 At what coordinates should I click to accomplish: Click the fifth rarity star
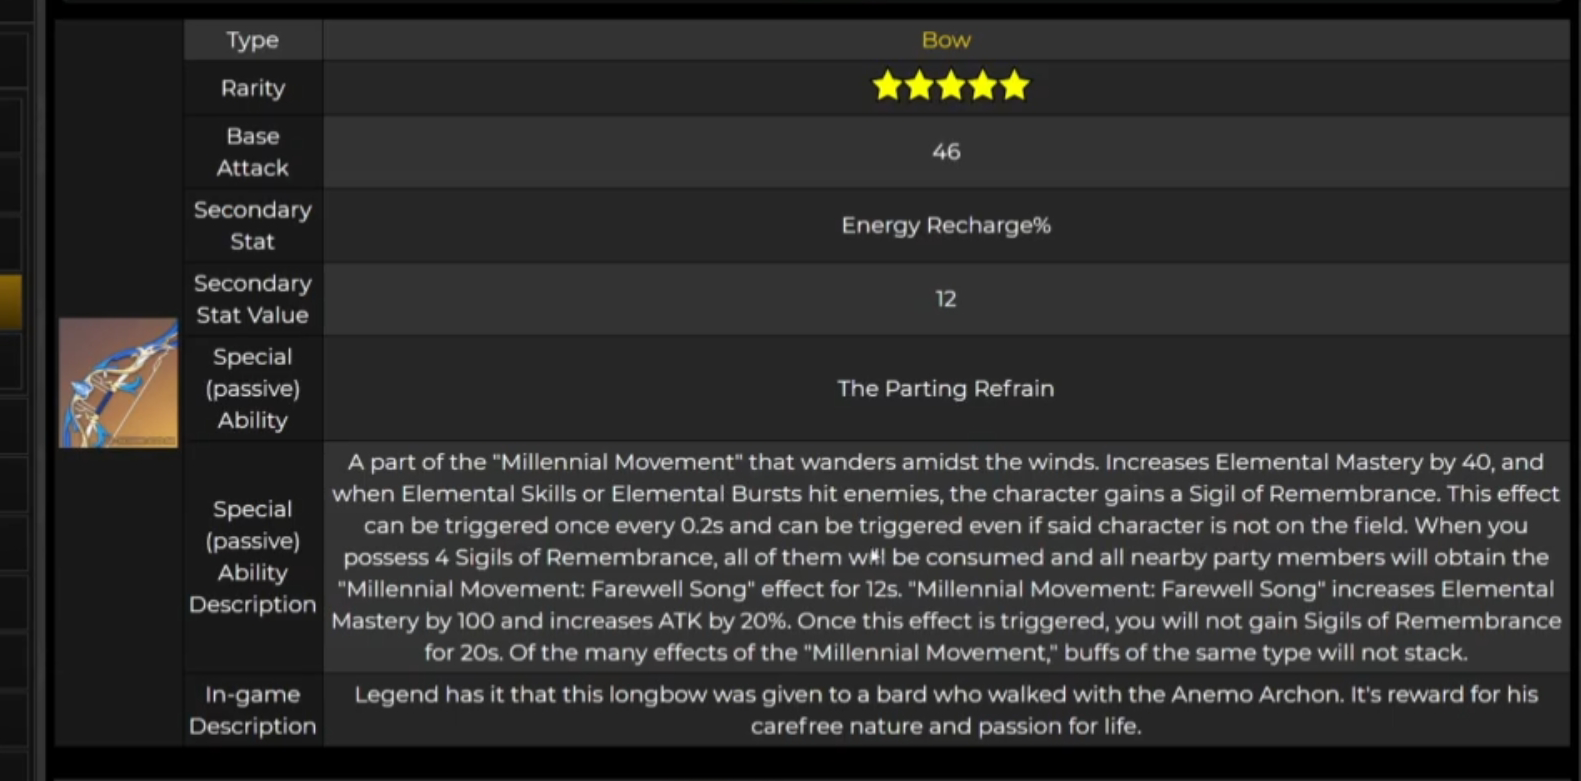[1014, 86]
